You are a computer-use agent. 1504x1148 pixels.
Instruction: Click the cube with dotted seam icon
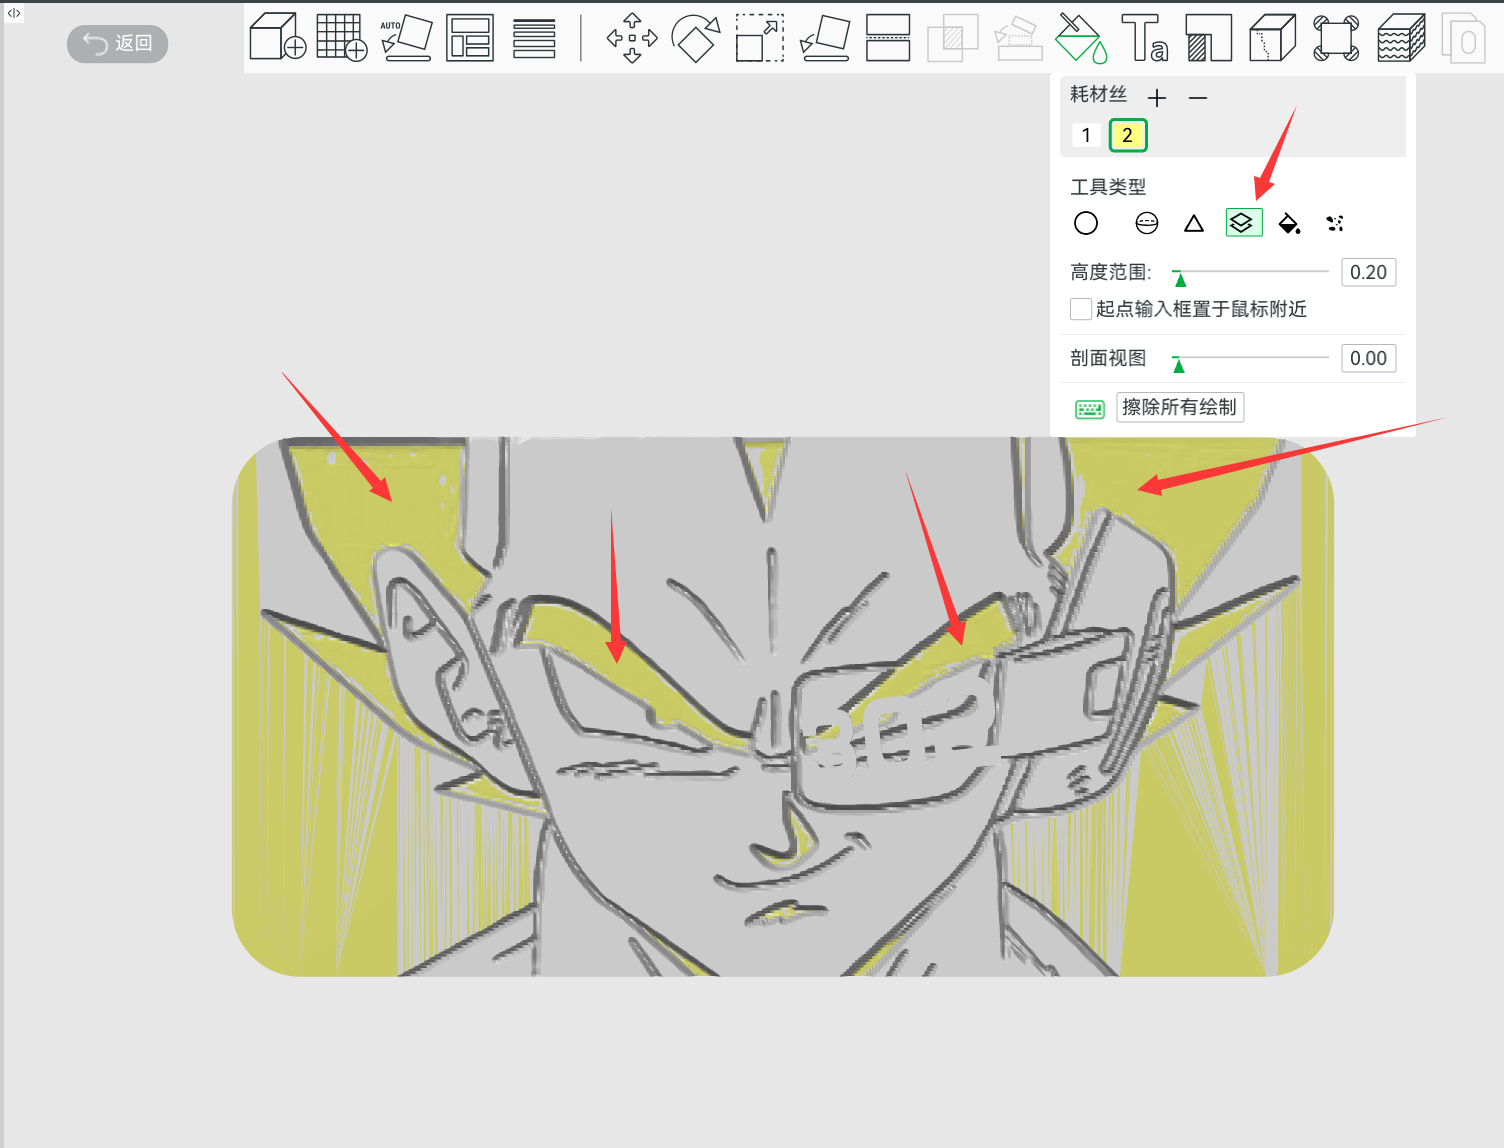pos(1272,38)
